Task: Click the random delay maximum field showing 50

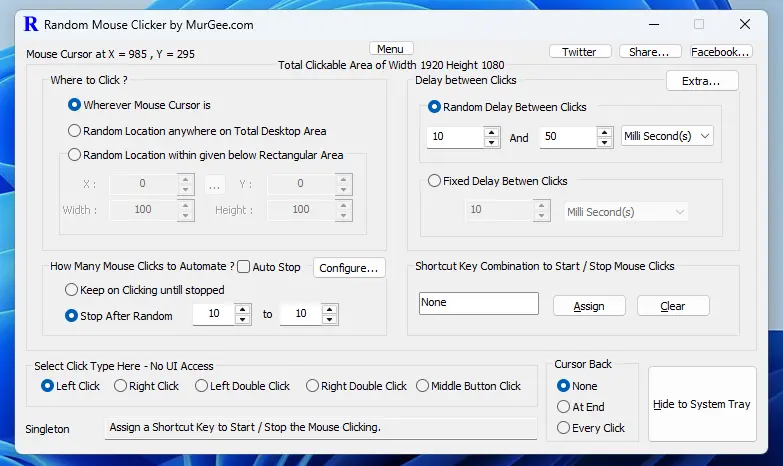Action: coord(568,136)
